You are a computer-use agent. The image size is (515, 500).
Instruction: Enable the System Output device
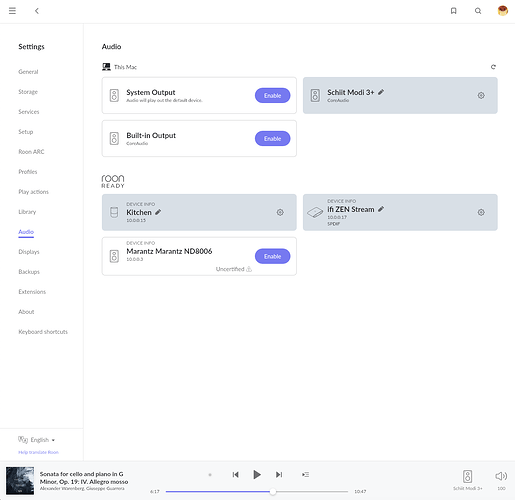(x=272, y=96)
